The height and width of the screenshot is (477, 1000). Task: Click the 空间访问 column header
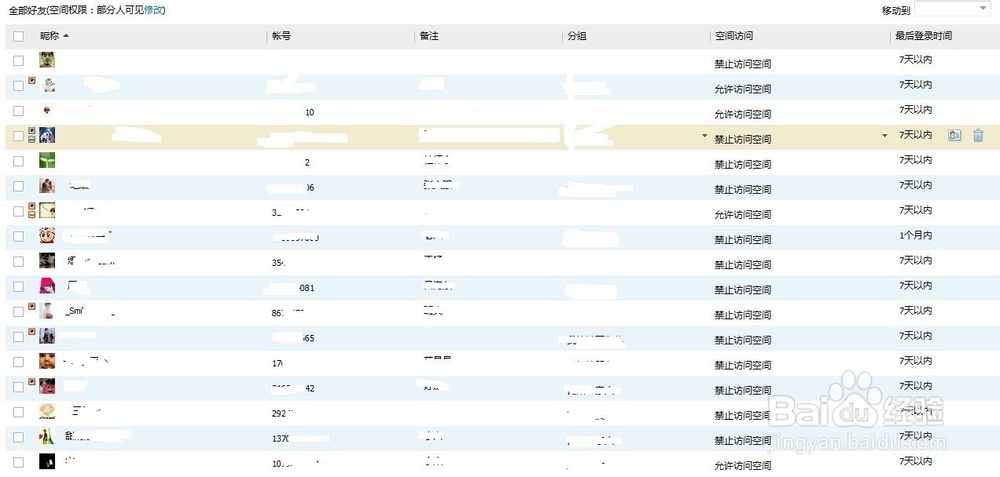point(734,36)
